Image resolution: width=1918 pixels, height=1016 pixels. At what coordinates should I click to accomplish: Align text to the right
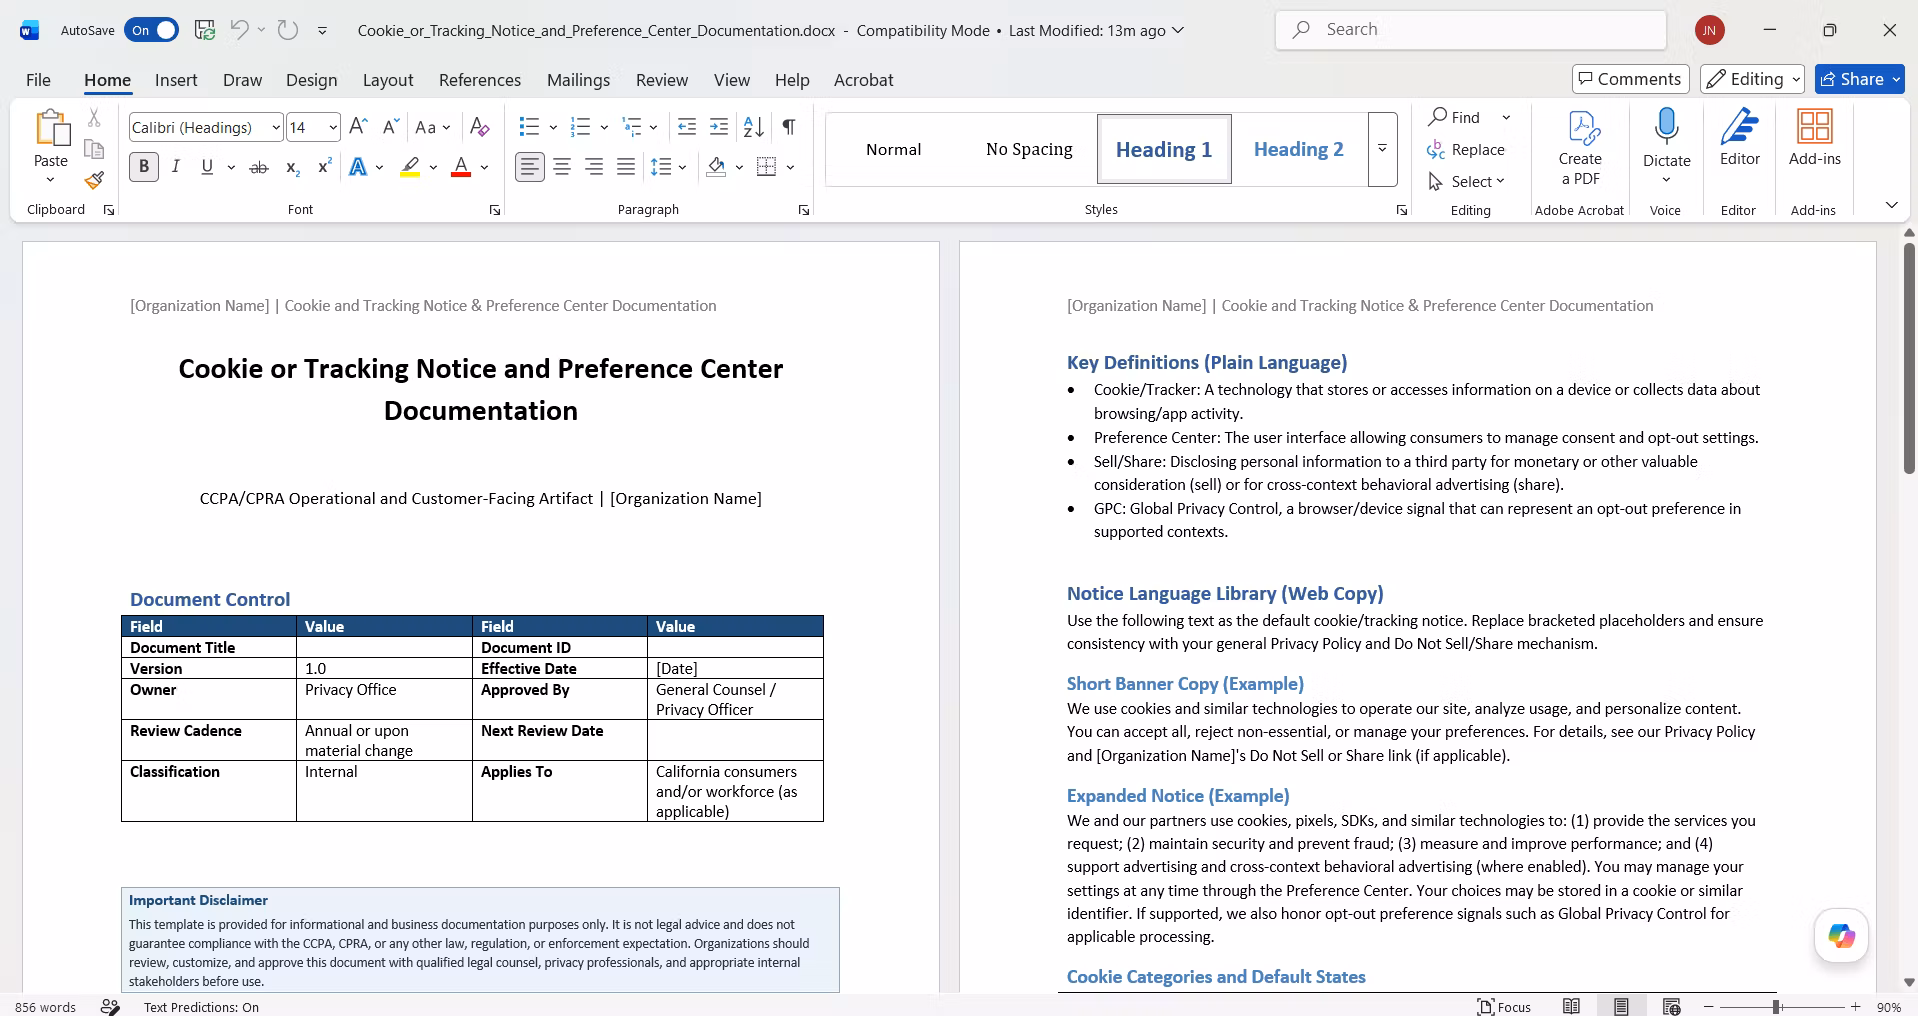tap(594, 167)
